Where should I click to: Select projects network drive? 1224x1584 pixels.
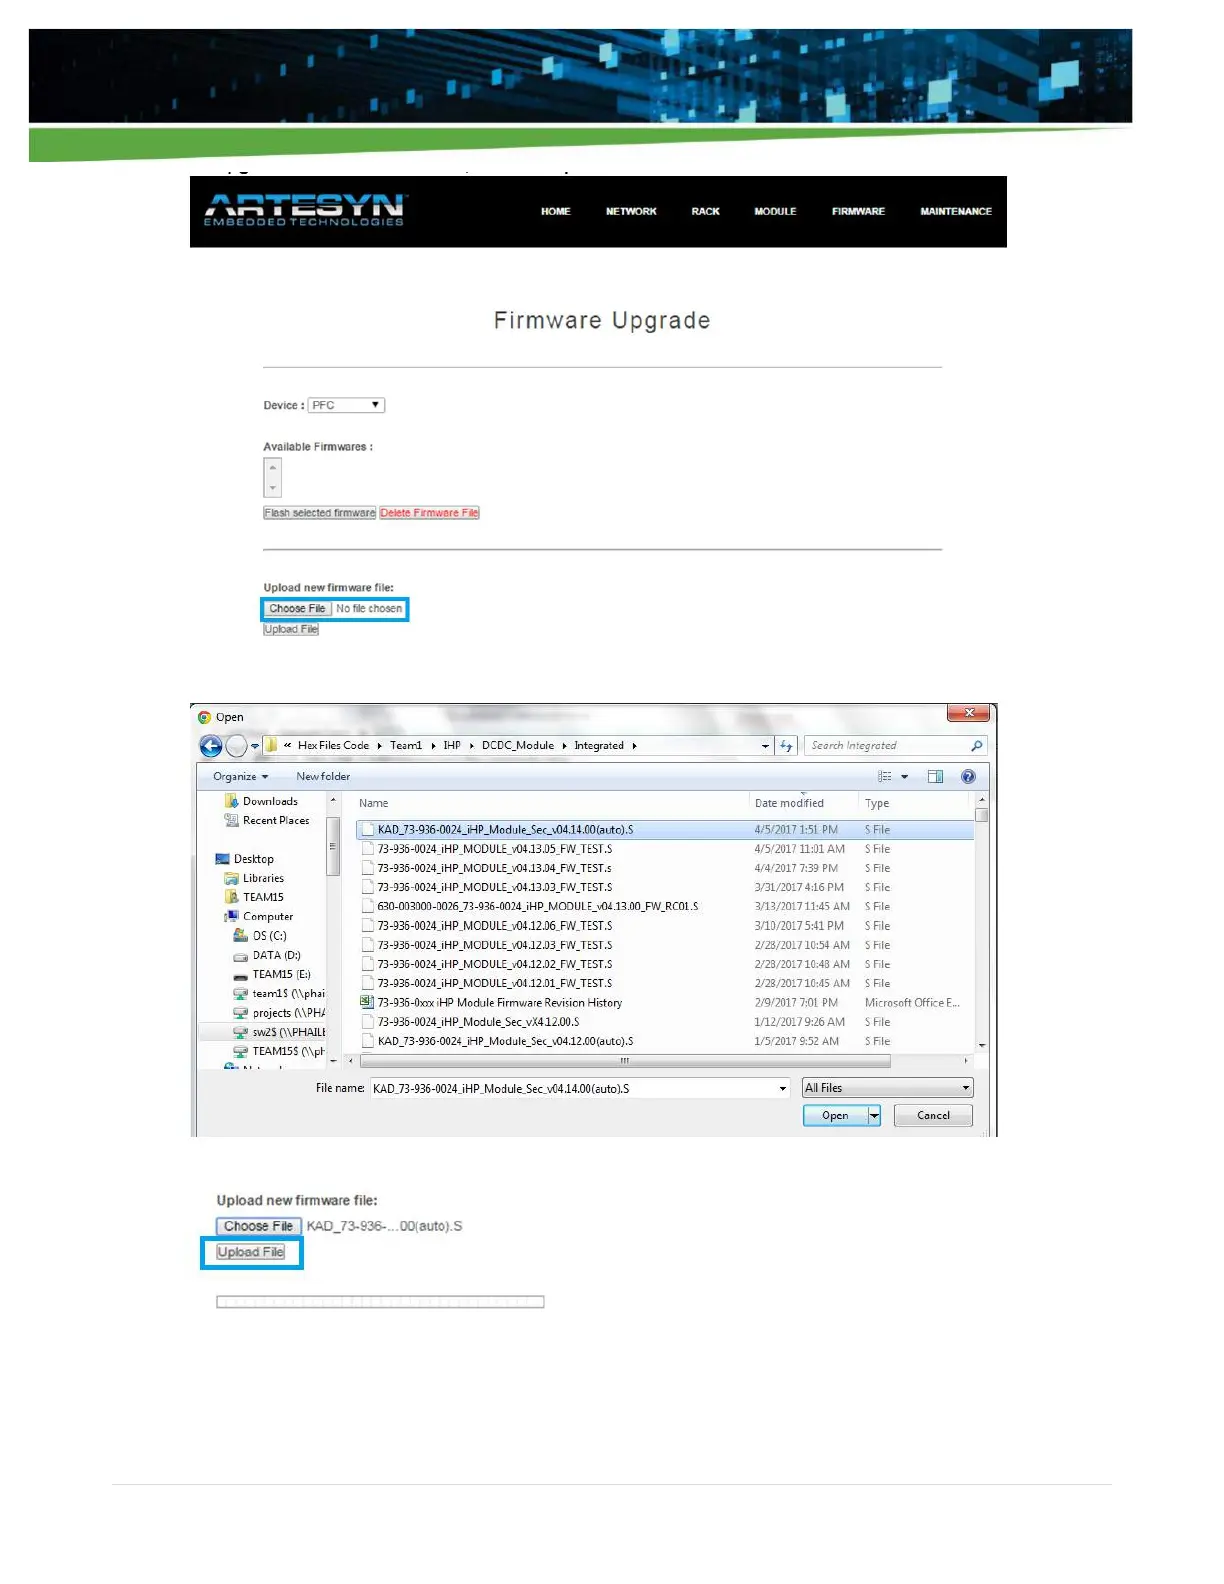pyautogui.click(x=278, y=1013)
